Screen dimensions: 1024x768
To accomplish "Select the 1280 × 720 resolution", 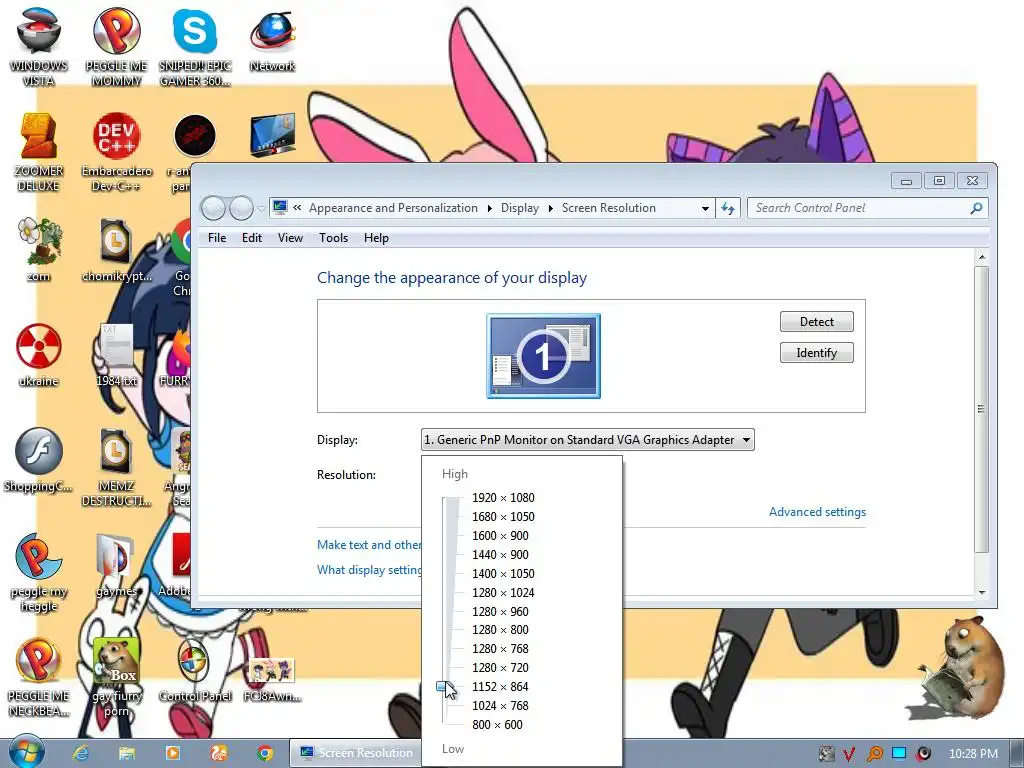I will point(500,667).
